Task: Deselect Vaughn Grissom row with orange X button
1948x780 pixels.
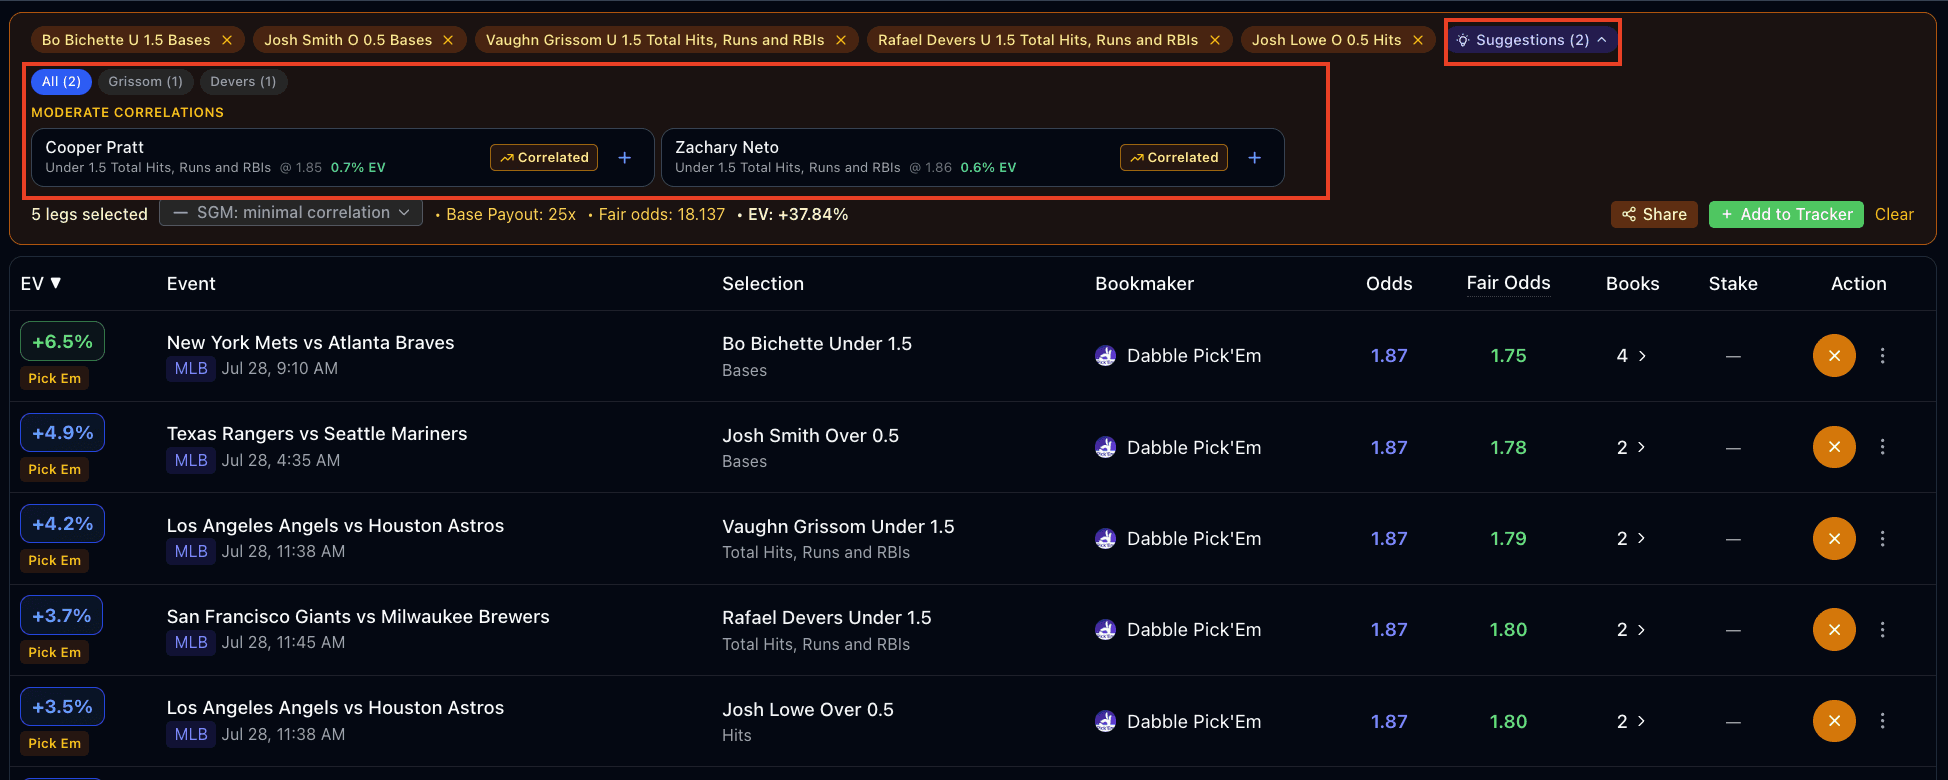Action: [x=1834, y=539]
